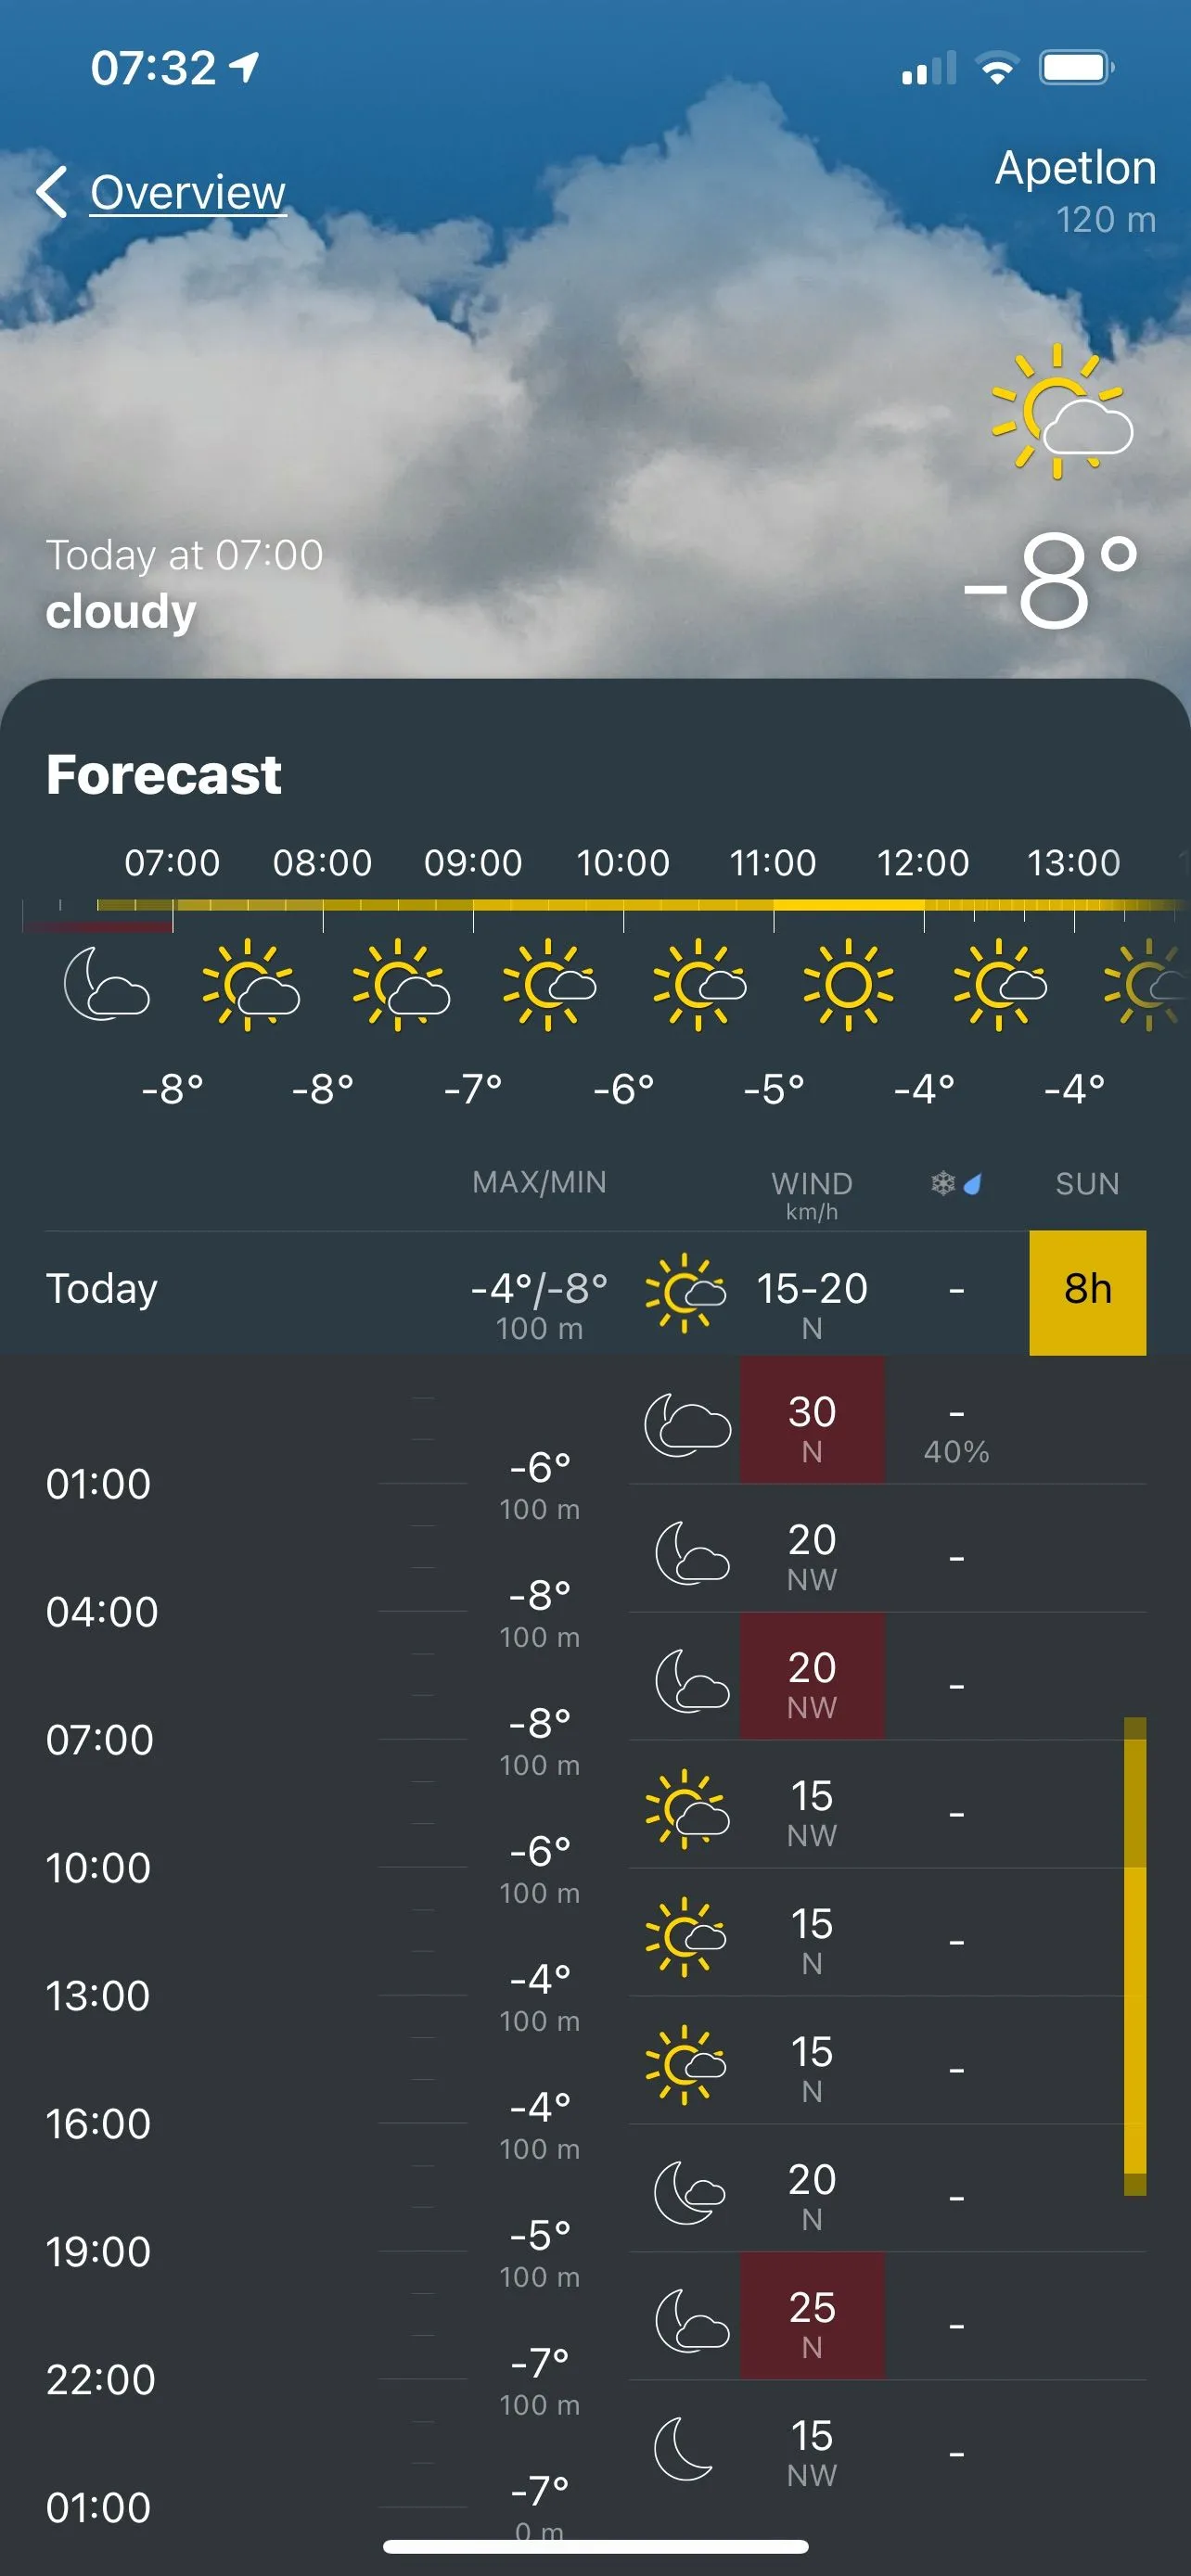Tap the back chevron arrow
Image resolution: width=1191 pixels, height=2576 pixels.
coord(52,192)
